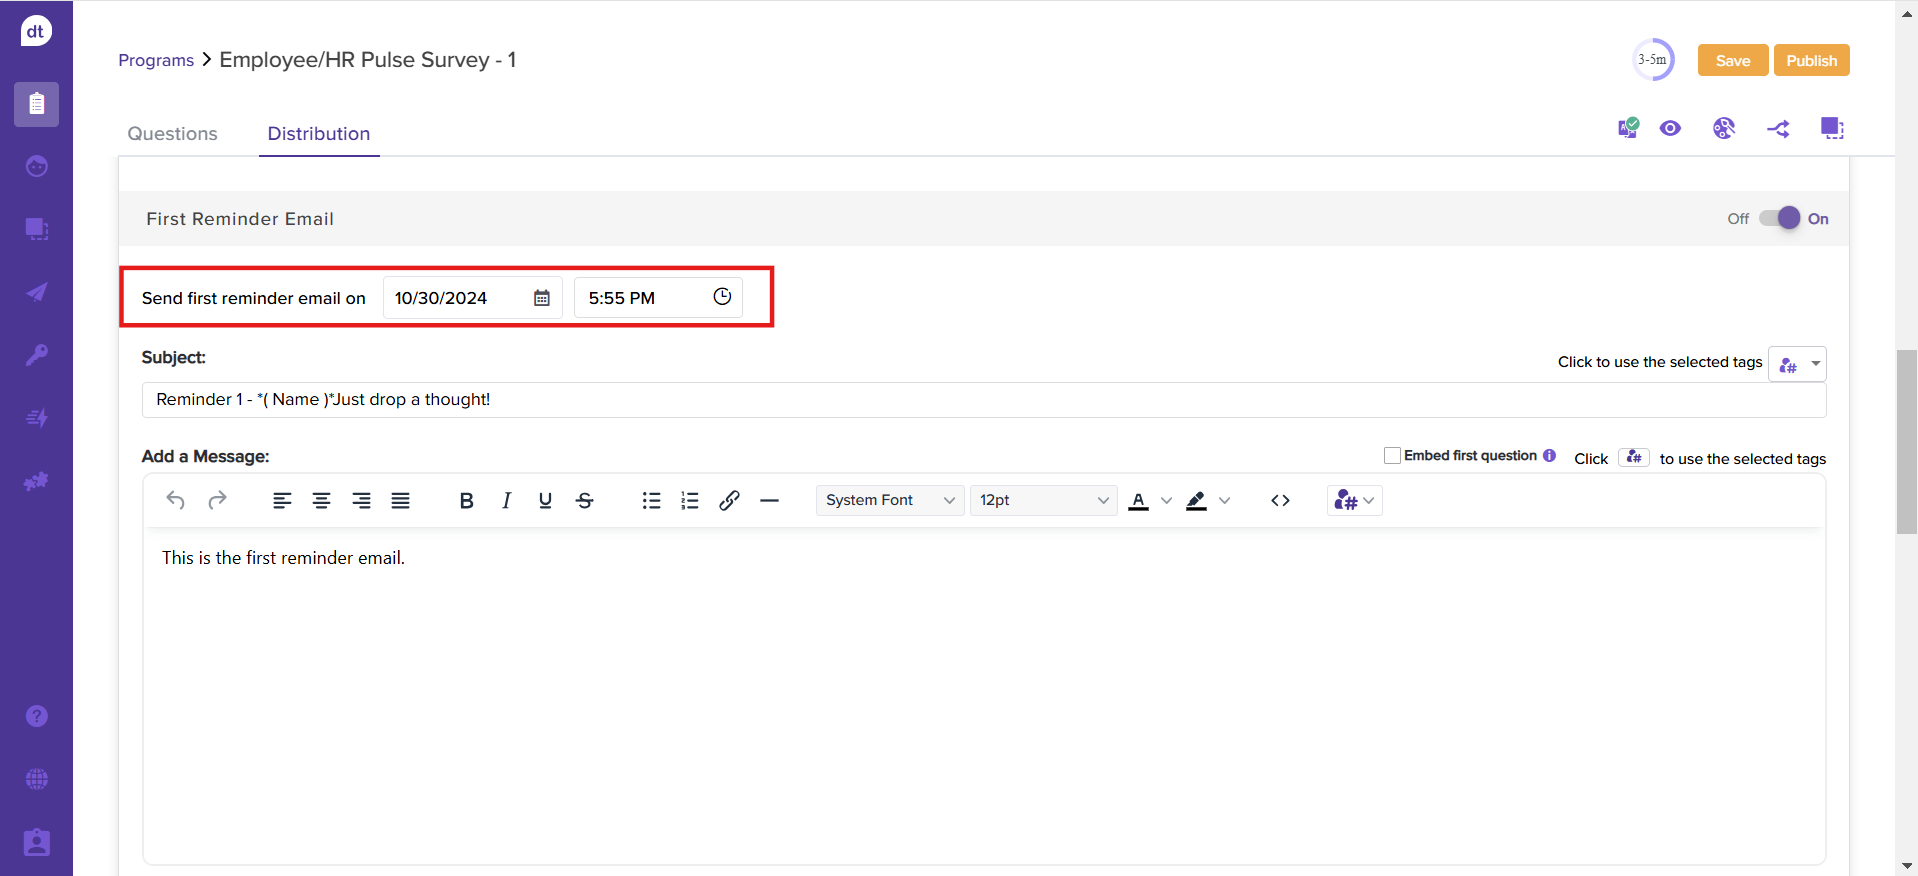Image resolution: width=1918 pixels, height=876 pixels.
Task: Go to Programs breadcrumb link
Action: (156, 61)
